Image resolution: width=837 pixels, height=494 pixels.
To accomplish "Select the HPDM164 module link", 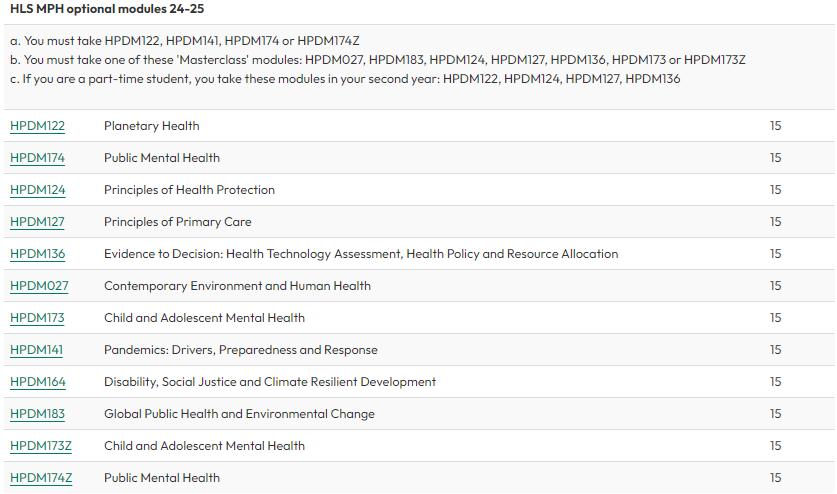I will [38, 382].
